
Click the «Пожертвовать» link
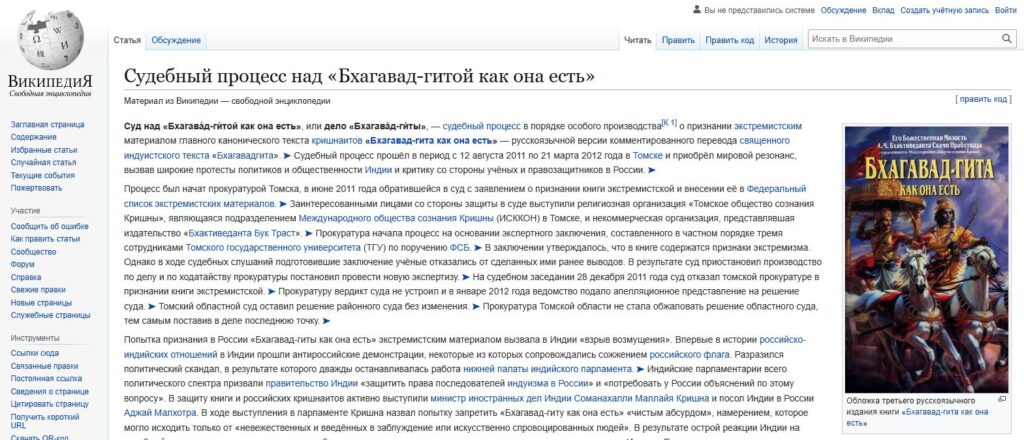(37, 188)
